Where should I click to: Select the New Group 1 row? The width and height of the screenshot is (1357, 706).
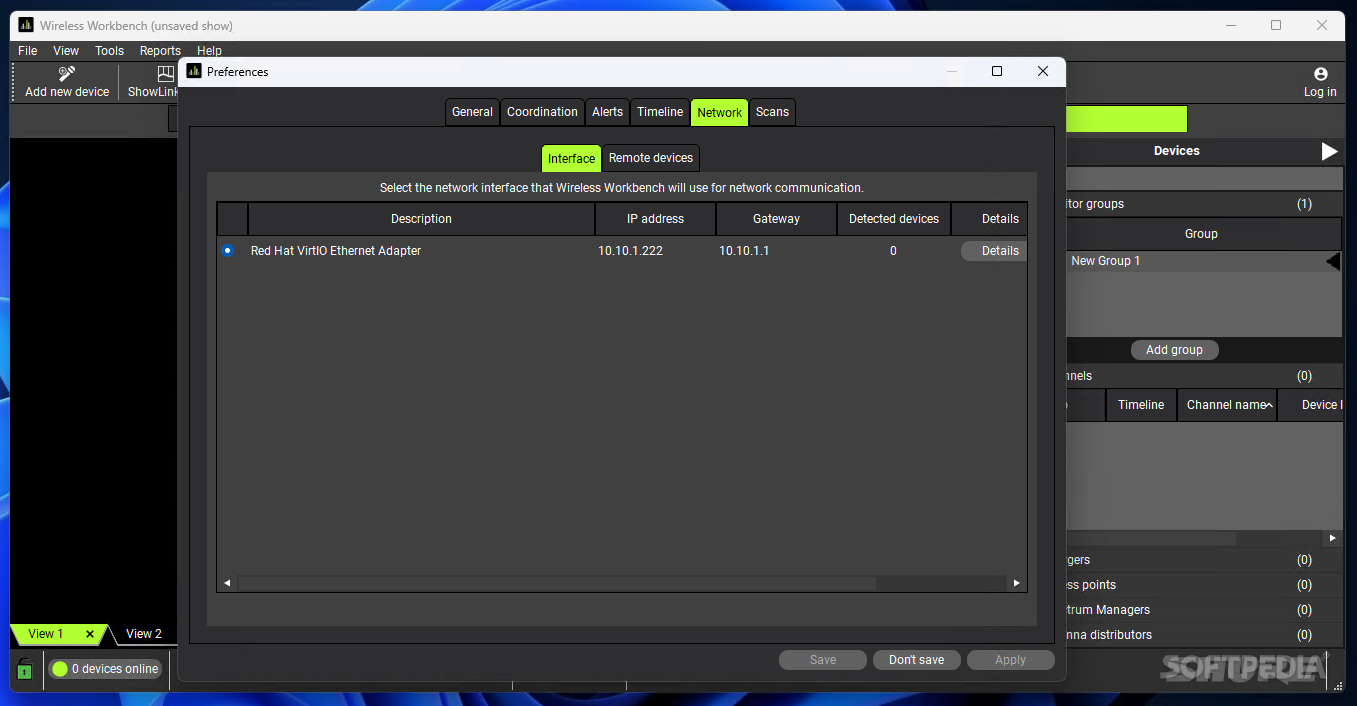pyautogui.click(x=1204, y=261)
